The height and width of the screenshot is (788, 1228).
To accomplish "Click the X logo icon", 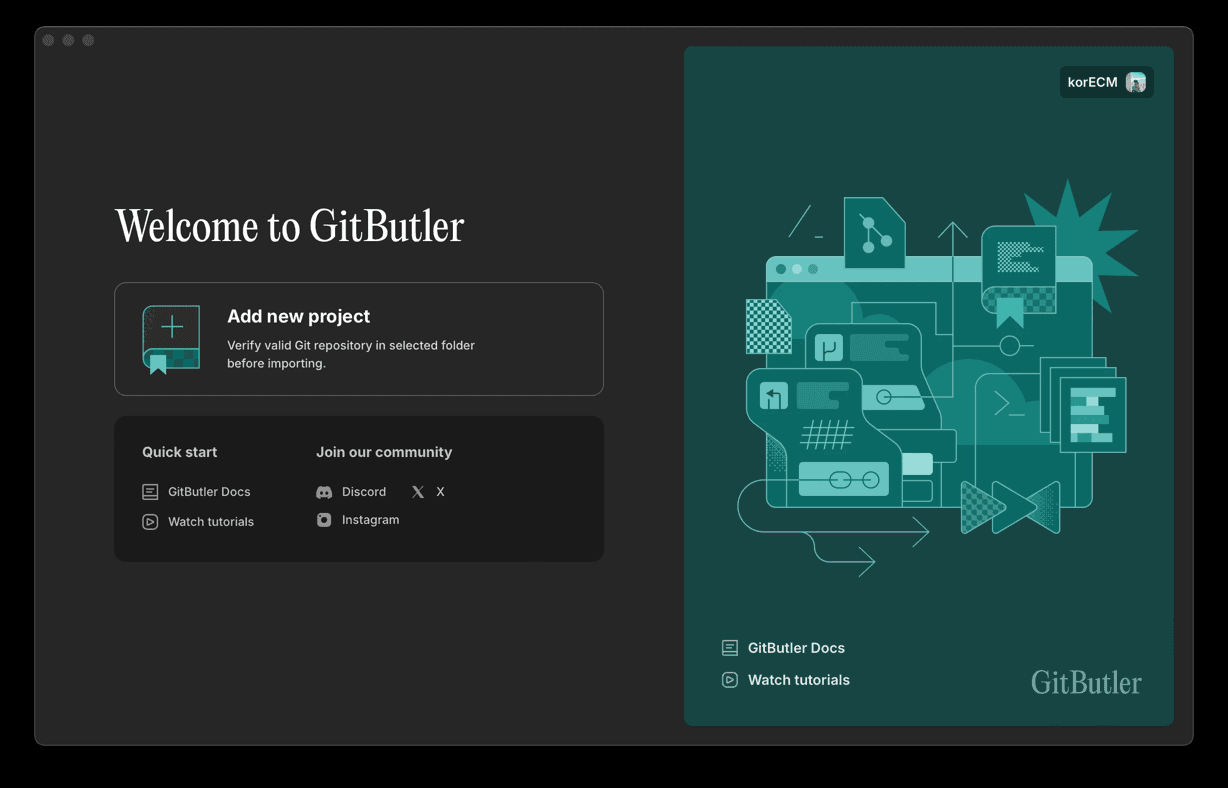I will click(x=418, y=492).
